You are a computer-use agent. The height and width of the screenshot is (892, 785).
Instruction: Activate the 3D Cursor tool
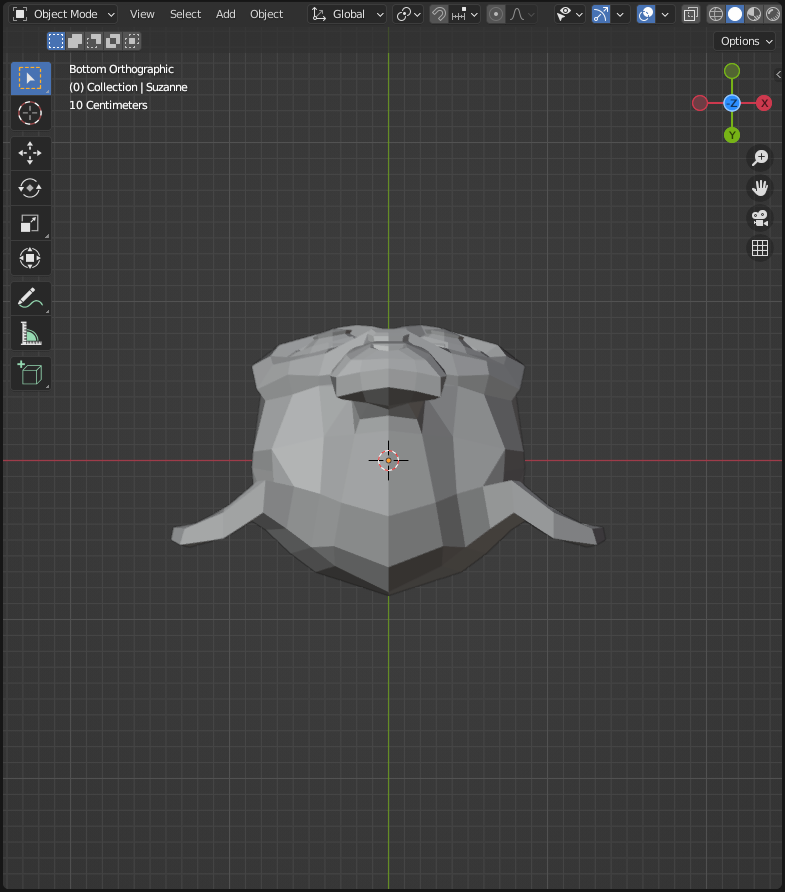click(x=31, y=113)
